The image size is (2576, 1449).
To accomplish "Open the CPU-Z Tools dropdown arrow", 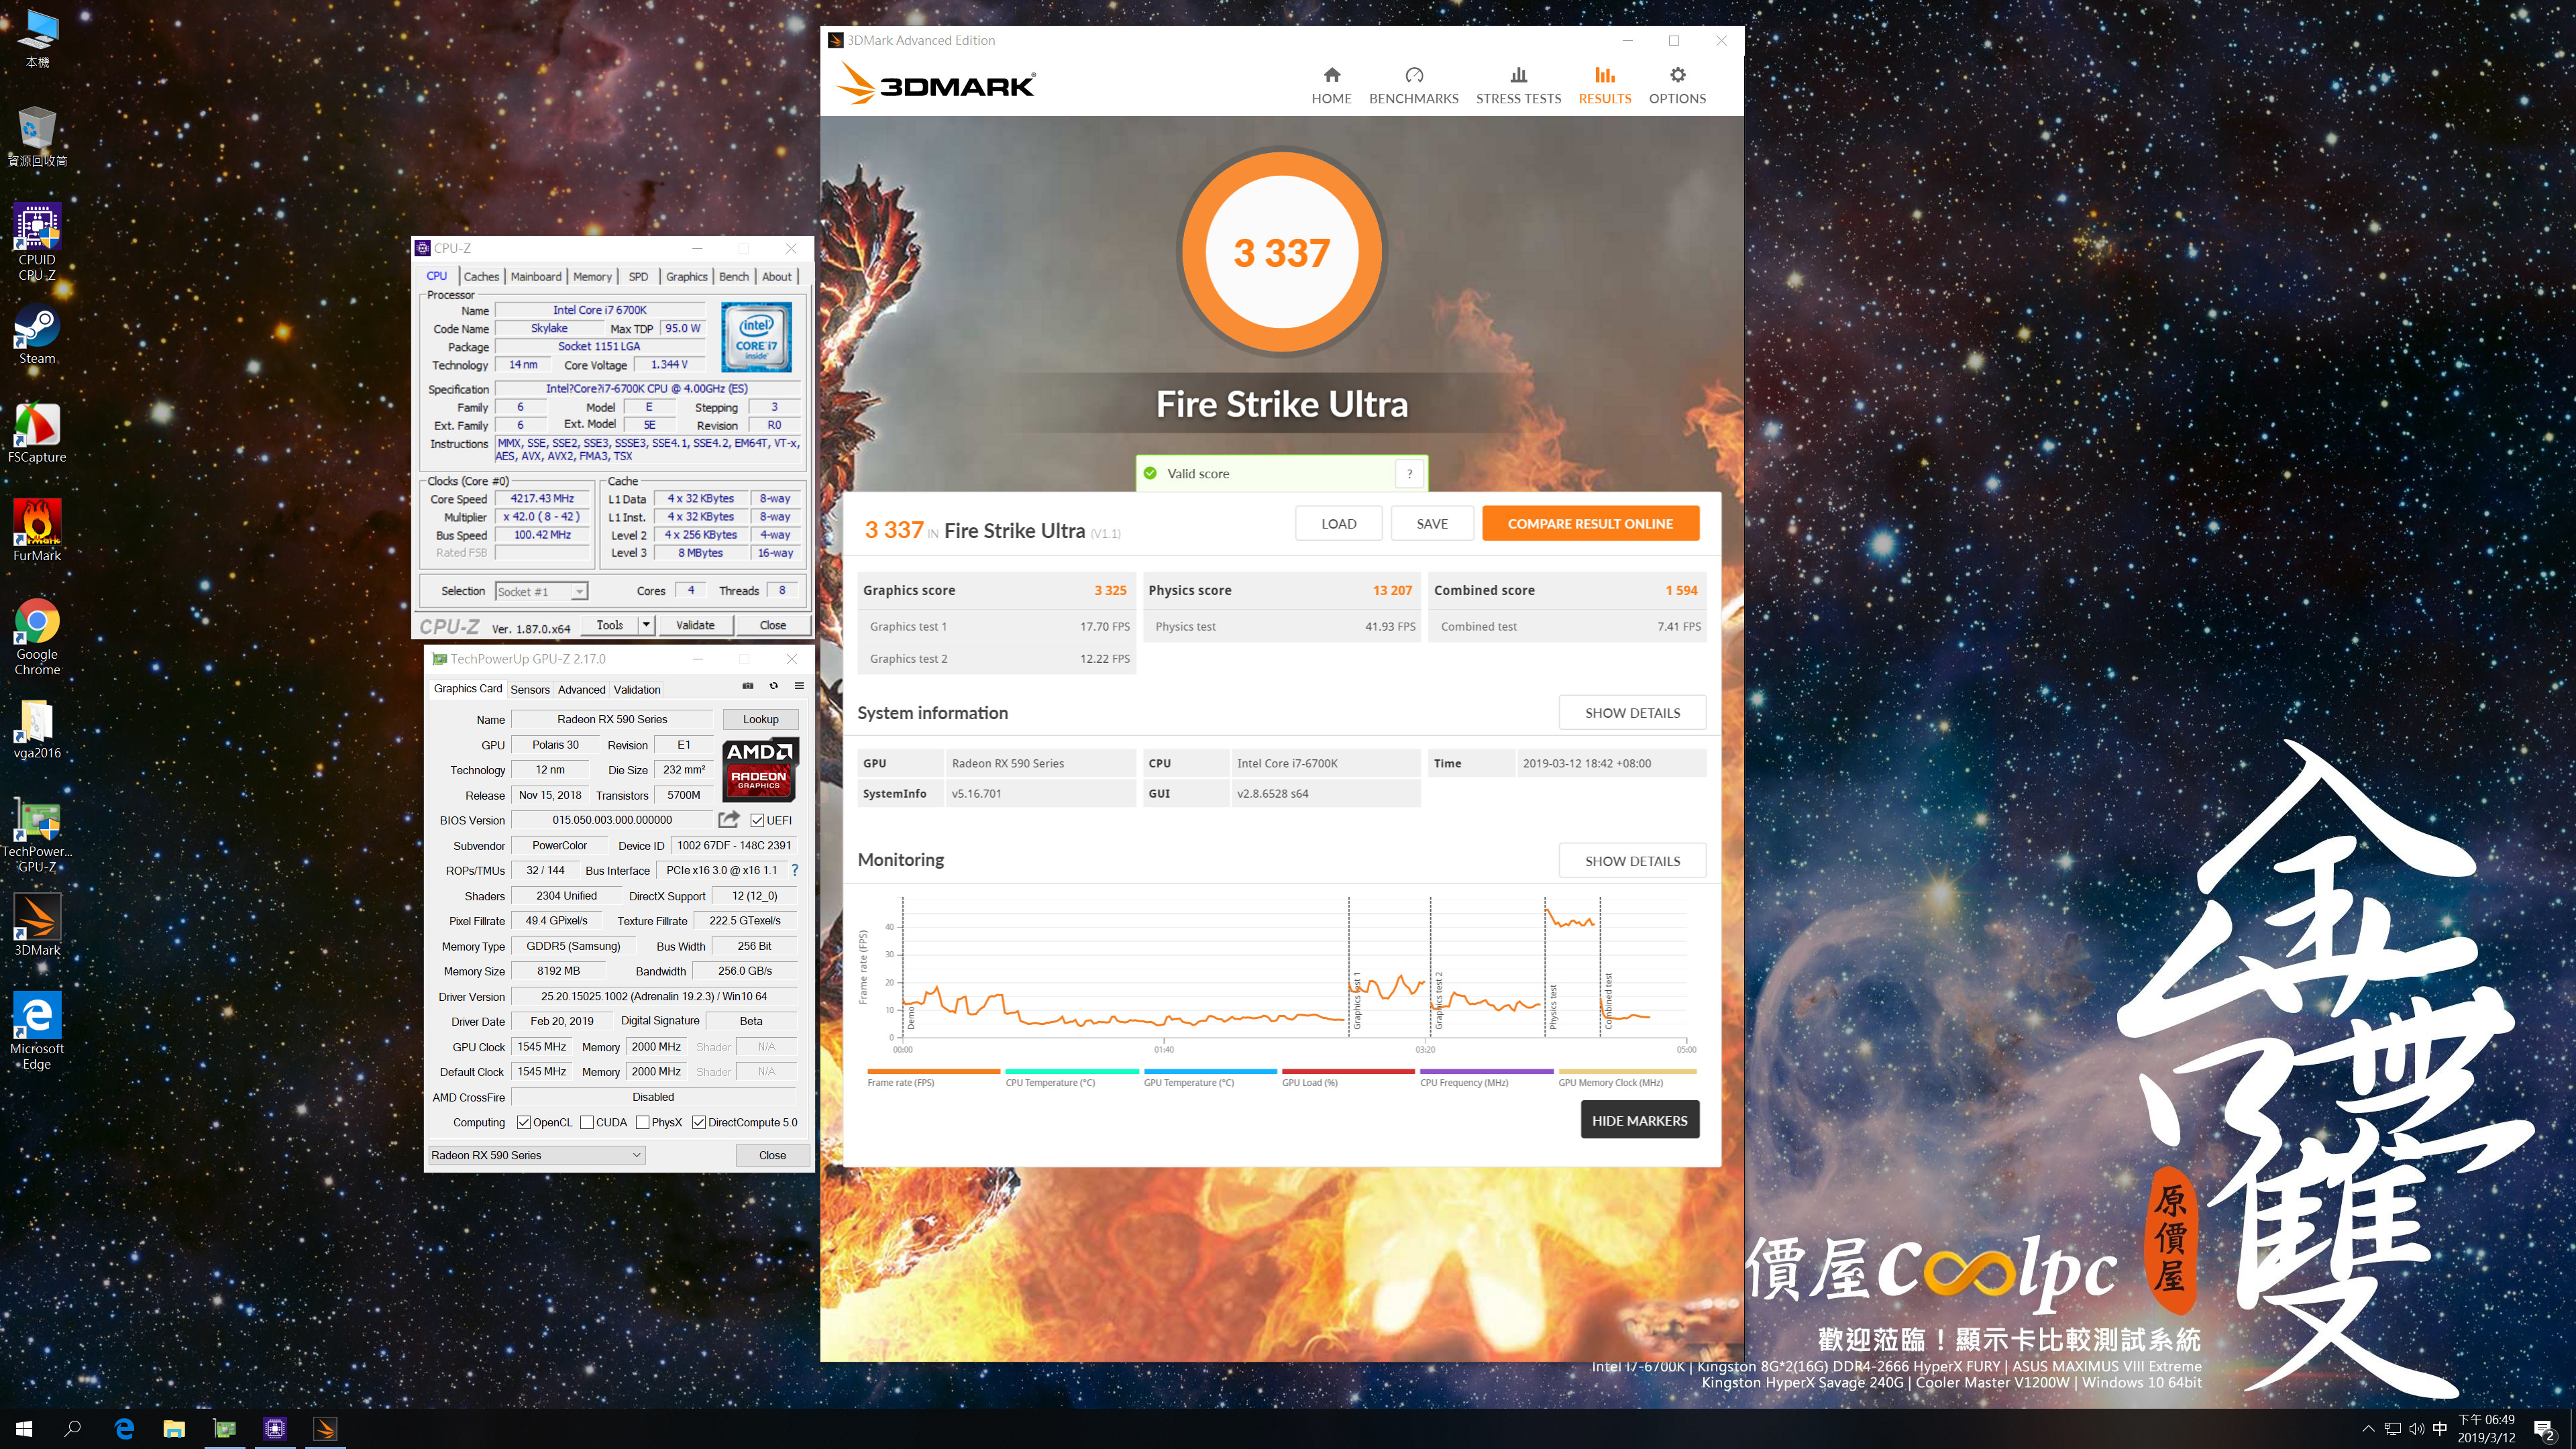I will pyautogui.click(x=646, y=625).
